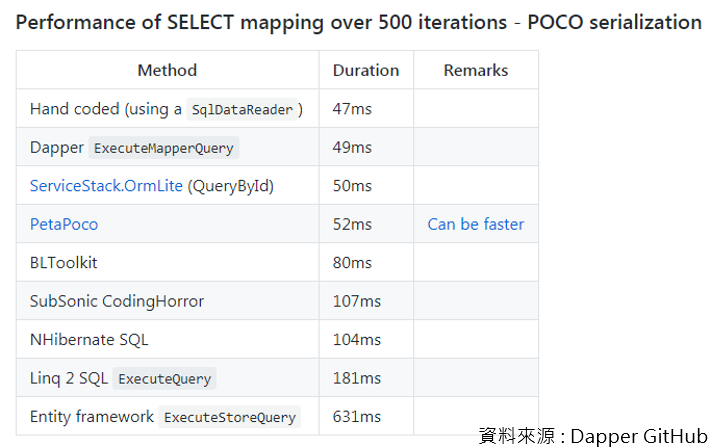Select the BLToolkit row text

[64, 263]
